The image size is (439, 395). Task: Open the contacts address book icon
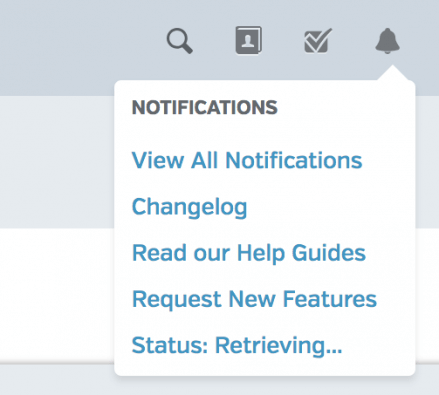(x=249, y=40)
